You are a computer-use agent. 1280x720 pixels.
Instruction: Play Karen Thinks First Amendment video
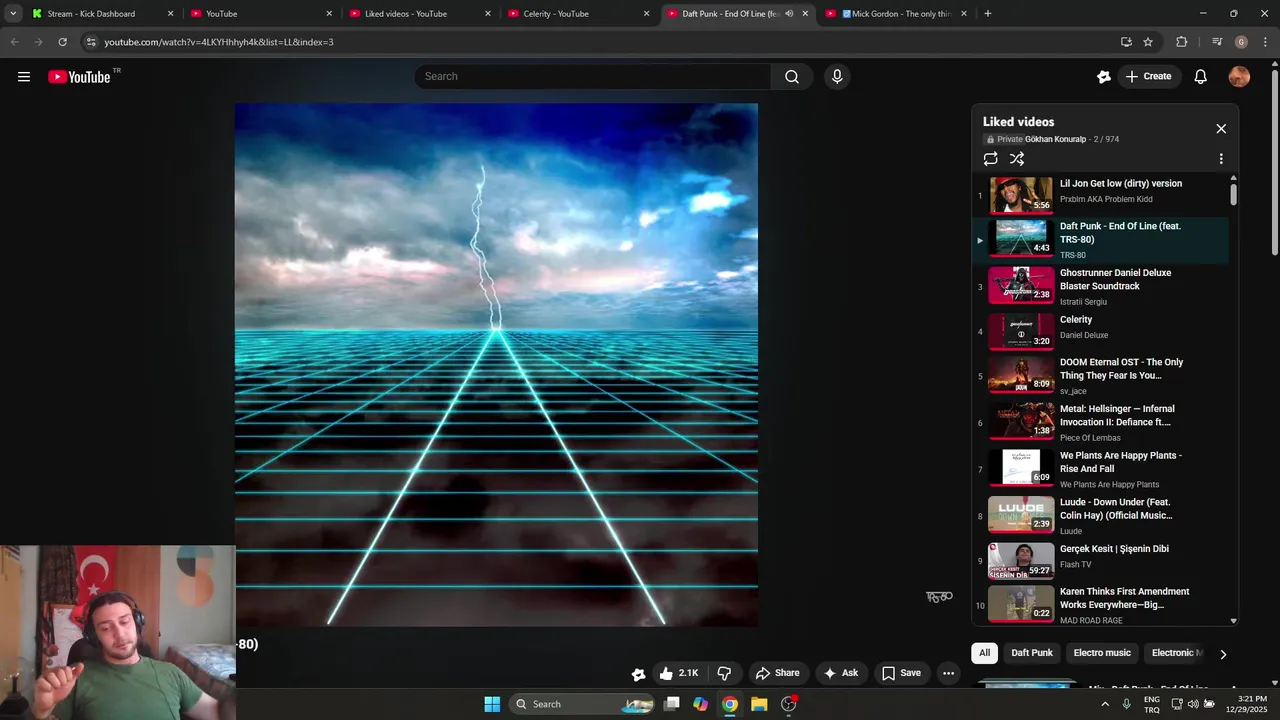coord(1100,605)
